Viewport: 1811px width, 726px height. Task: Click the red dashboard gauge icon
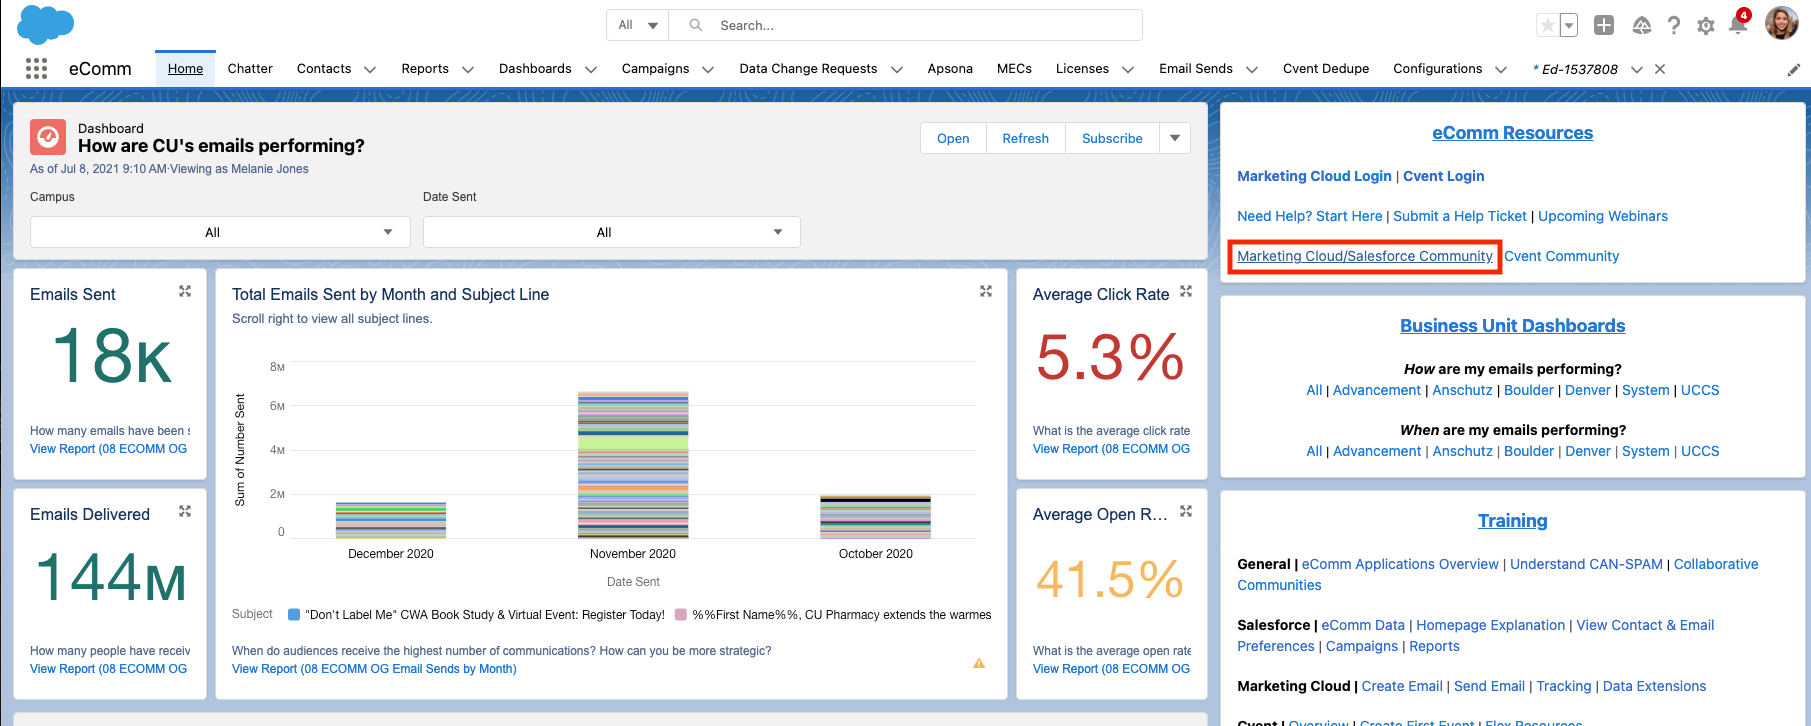tap(48, 137)
